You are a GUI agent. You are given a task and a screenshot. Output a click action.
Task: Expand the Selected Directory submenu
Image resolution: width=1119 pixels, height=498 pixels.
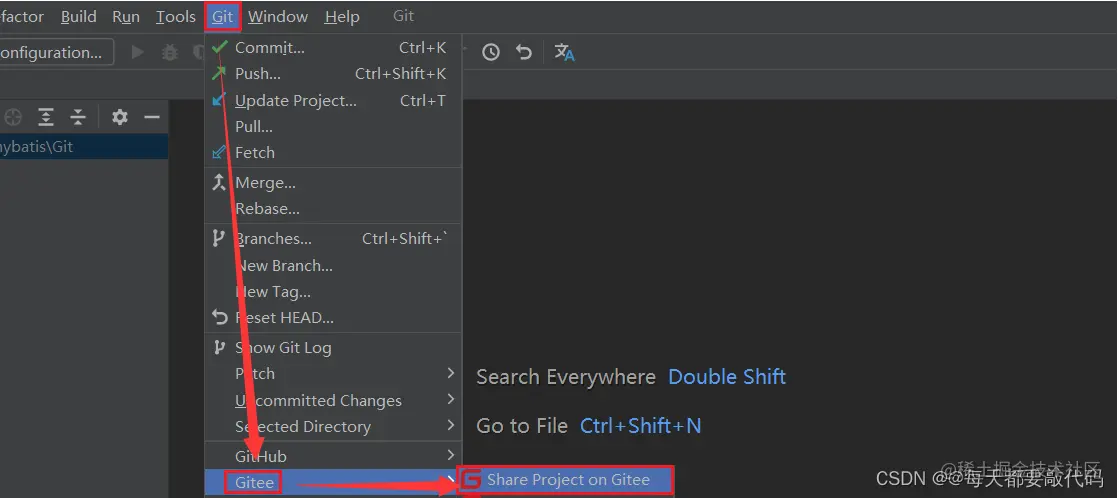333,426
